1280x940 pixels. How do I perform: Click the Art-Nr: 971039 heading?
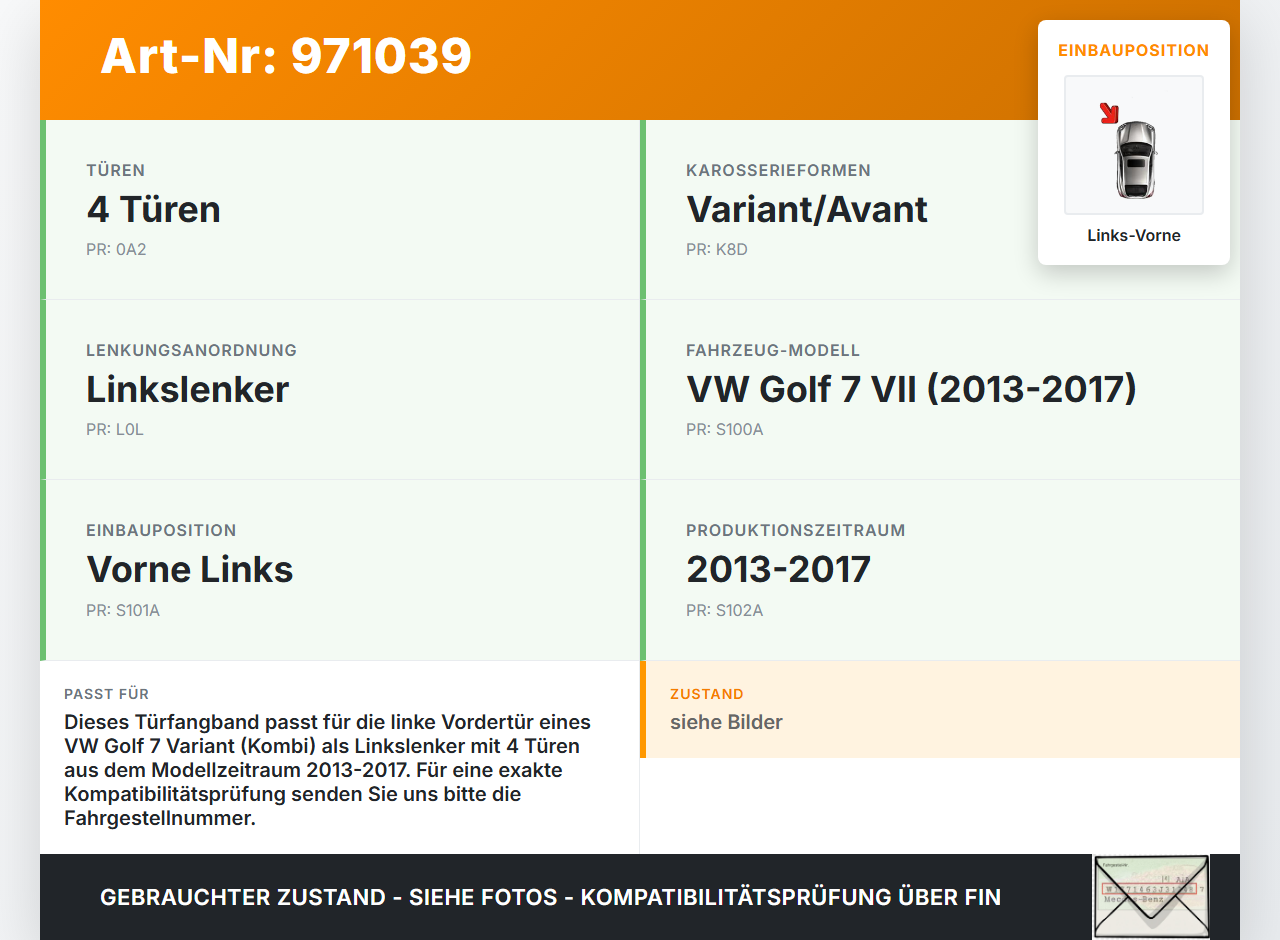tap(285, 57)
